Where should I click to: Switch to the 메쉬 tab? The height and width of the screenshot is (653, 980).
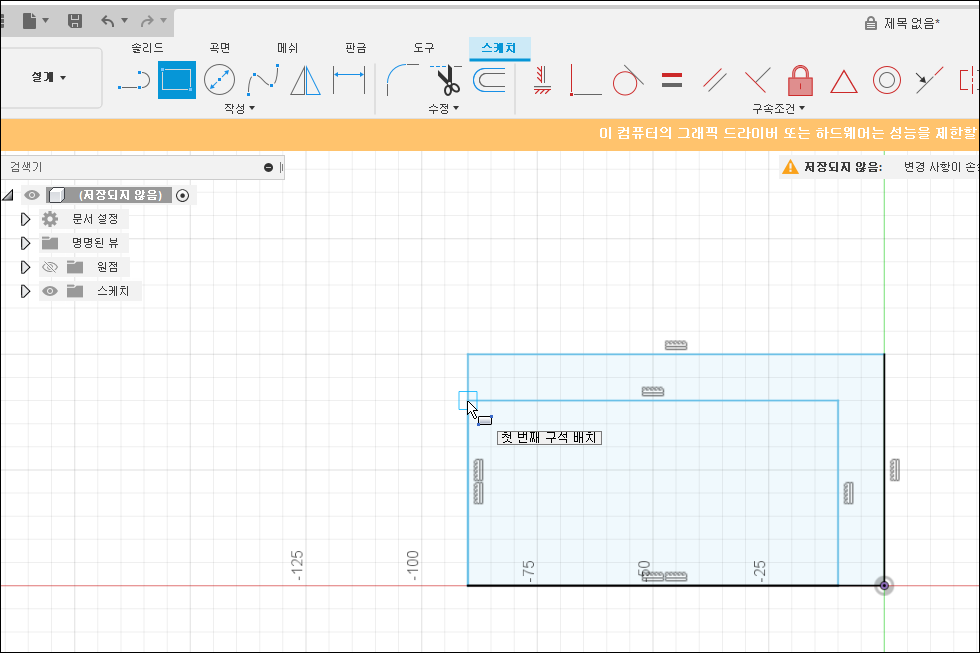288,47
